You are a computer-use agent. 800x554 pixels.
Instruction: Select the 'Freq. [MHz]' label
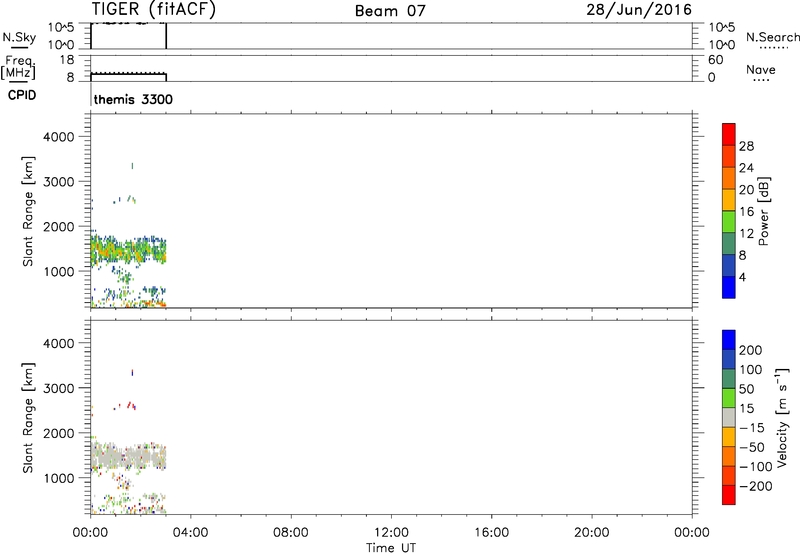point(19,68)
